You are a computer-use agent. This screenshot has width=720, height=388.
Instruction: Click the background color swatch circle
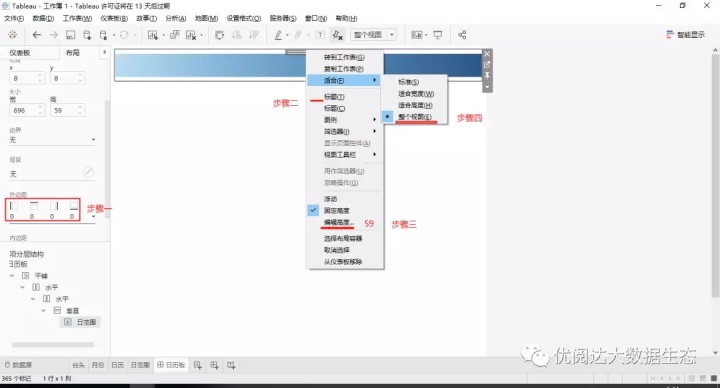[x=89, y=172]
